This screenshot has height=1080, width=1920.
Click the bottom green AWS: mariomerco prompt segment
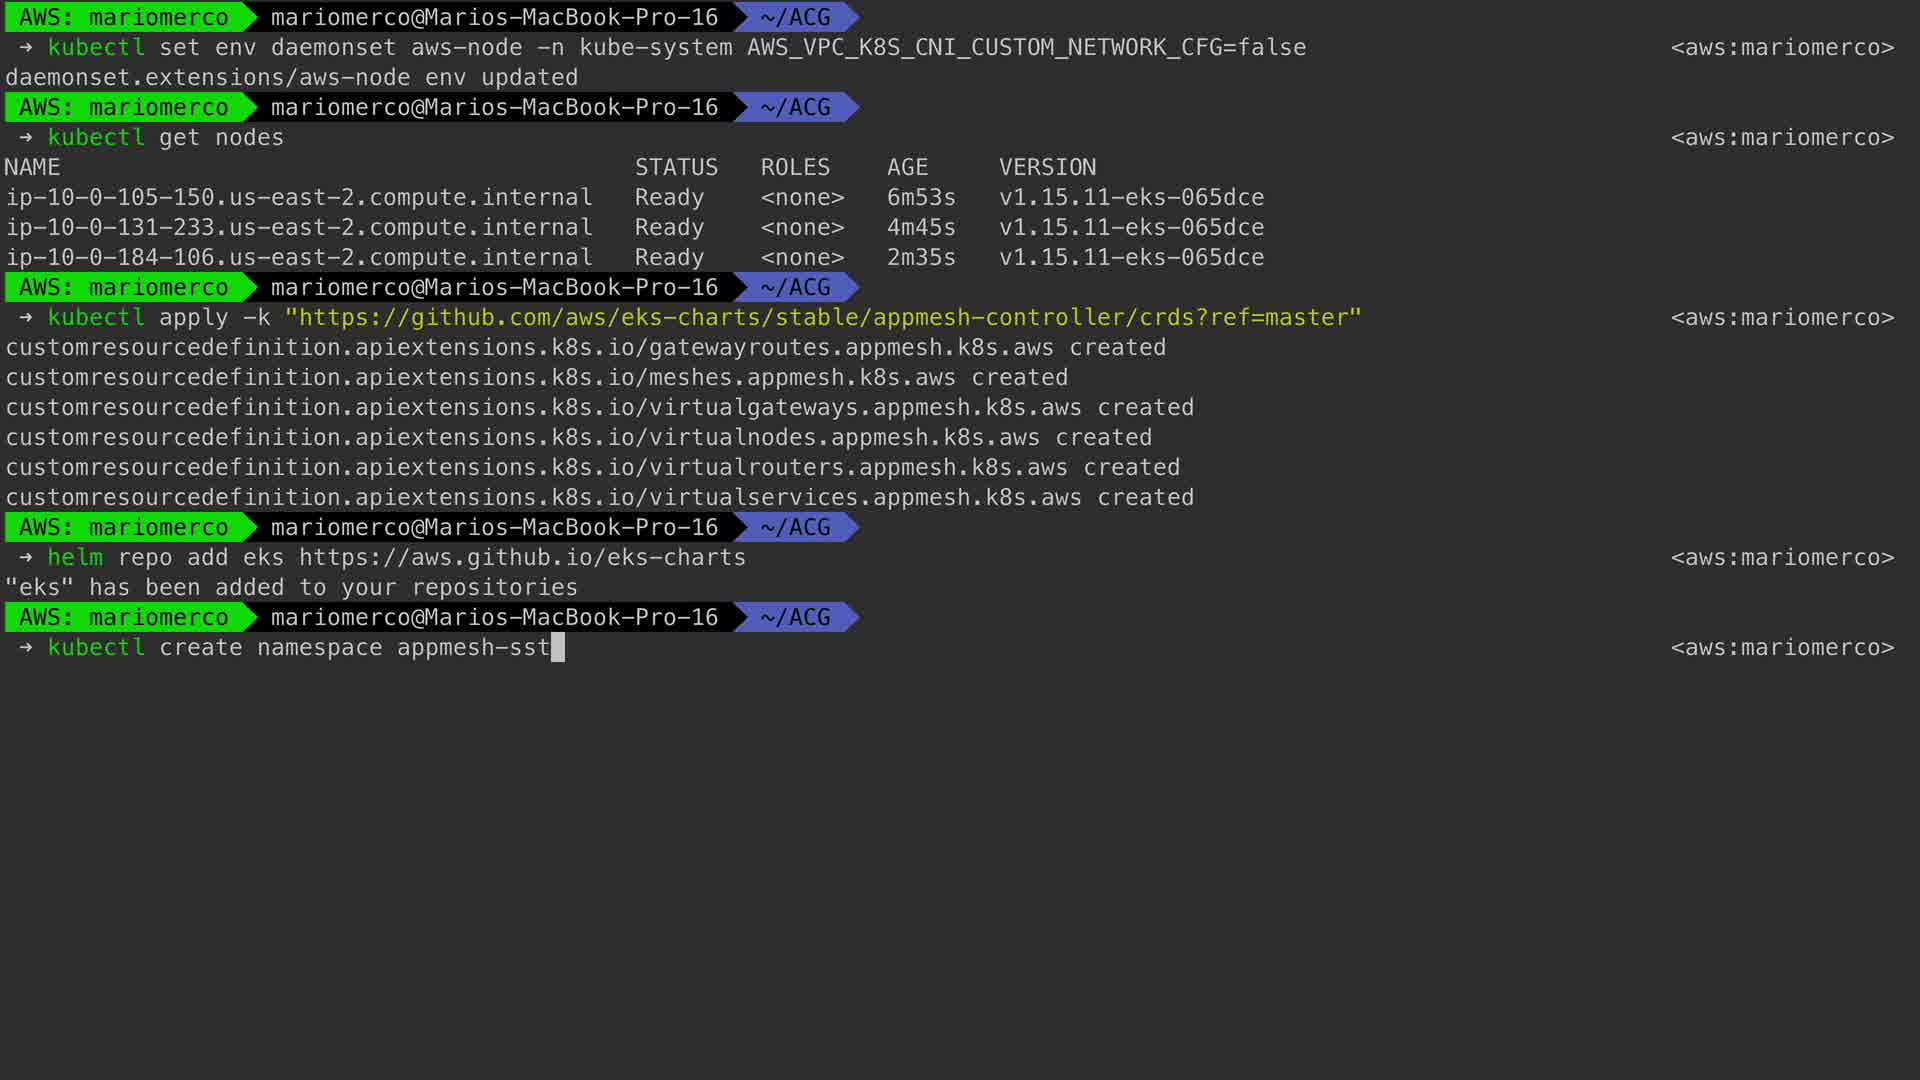click(124, 617)
